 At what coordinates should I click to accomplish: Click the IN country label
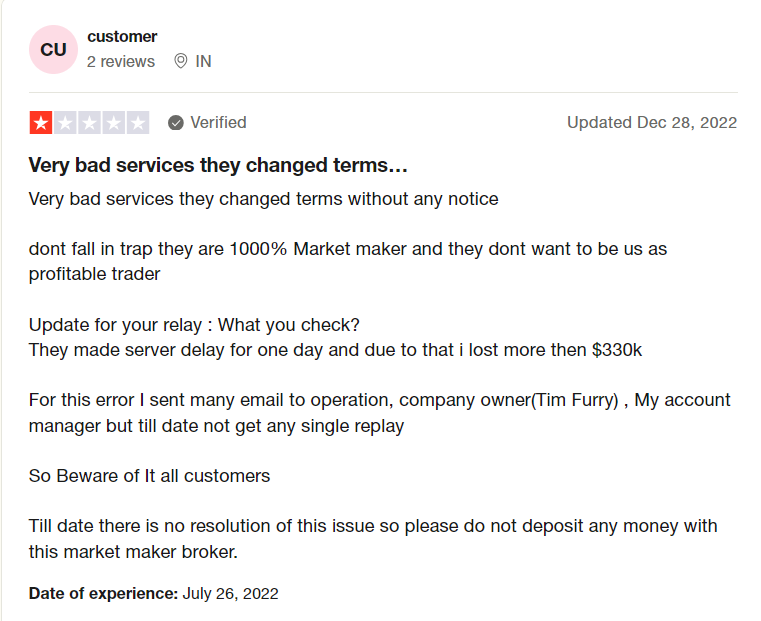[203, 62]
